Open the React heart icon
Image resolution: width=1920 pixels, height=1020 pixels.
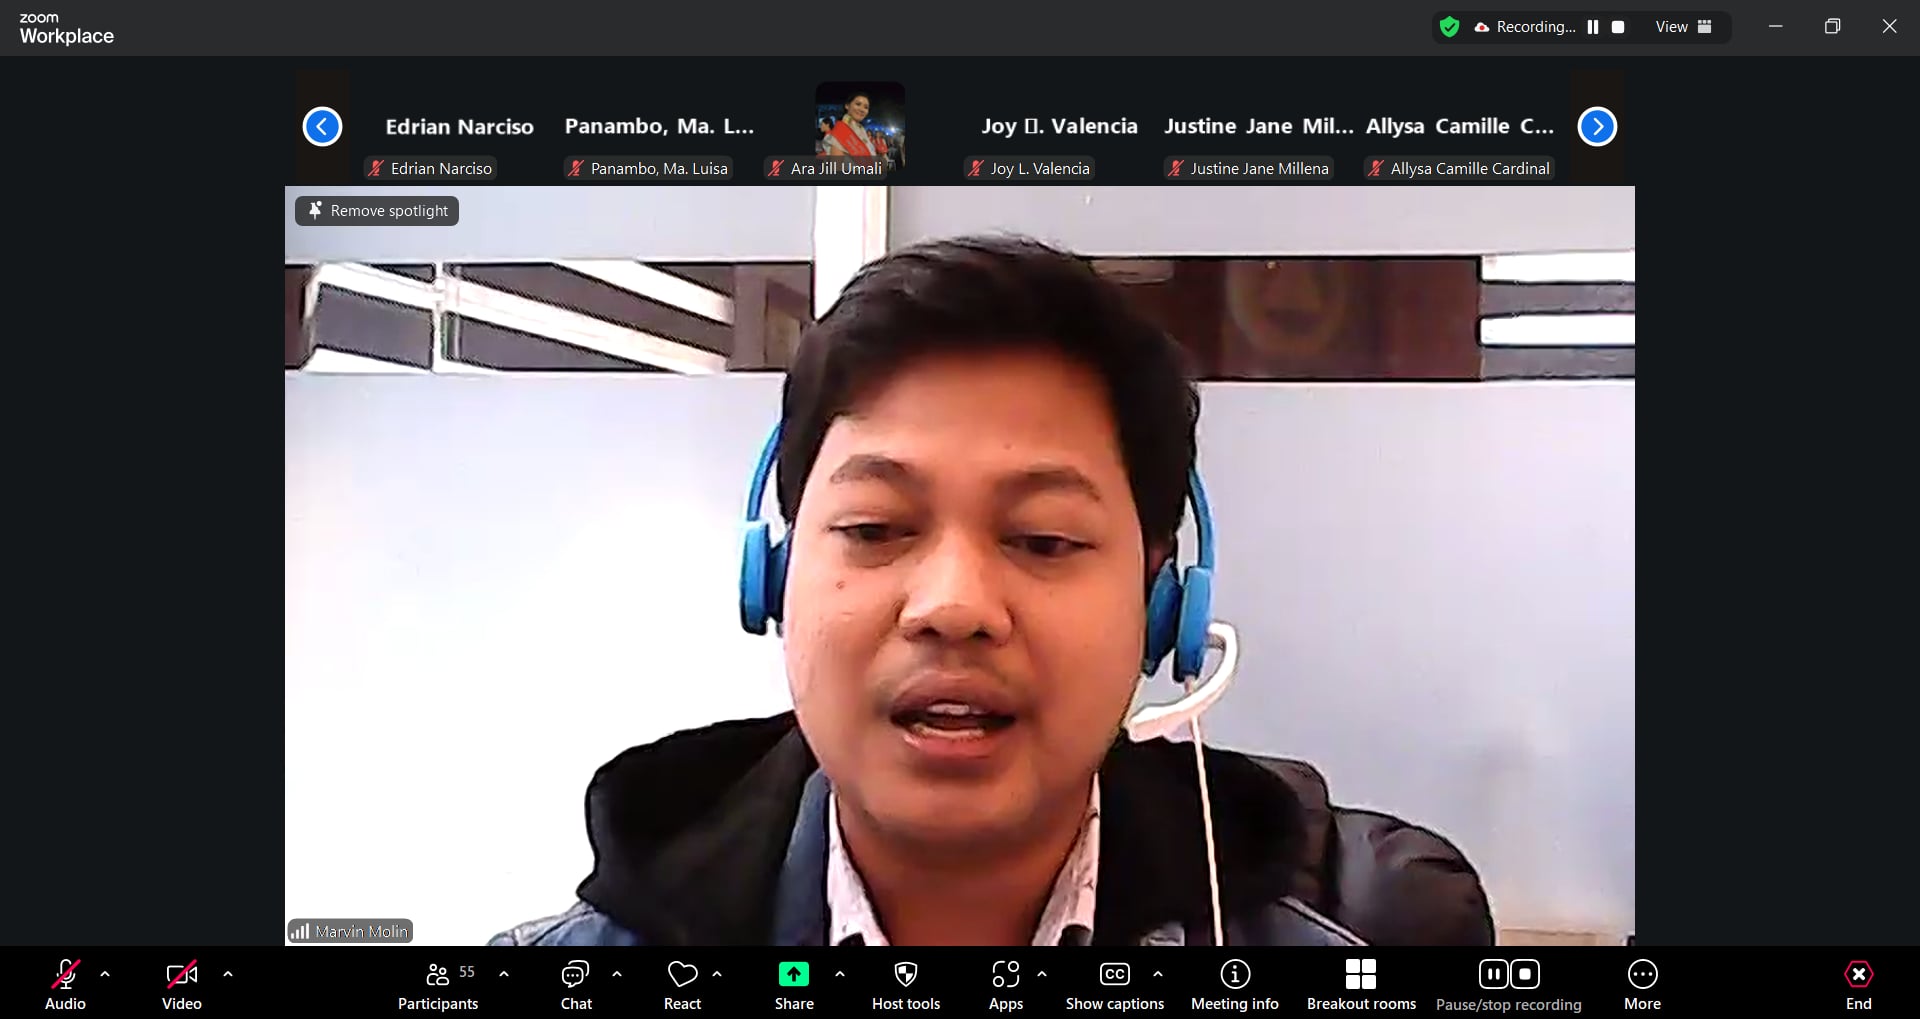coord(682,974)
